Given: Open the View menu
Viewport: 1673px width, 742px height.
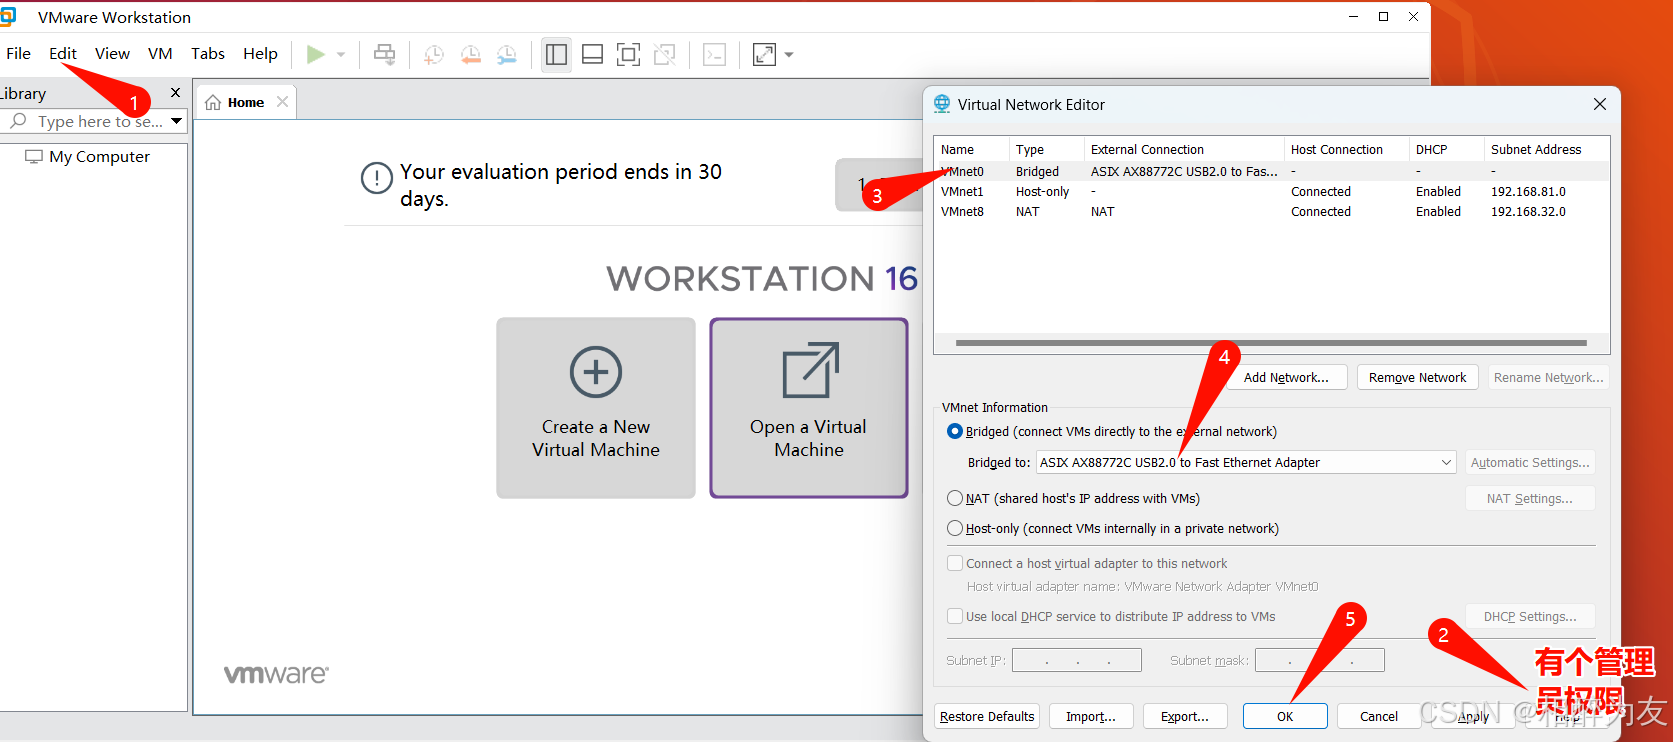Looking at the screenshot, I should point(112,54).
